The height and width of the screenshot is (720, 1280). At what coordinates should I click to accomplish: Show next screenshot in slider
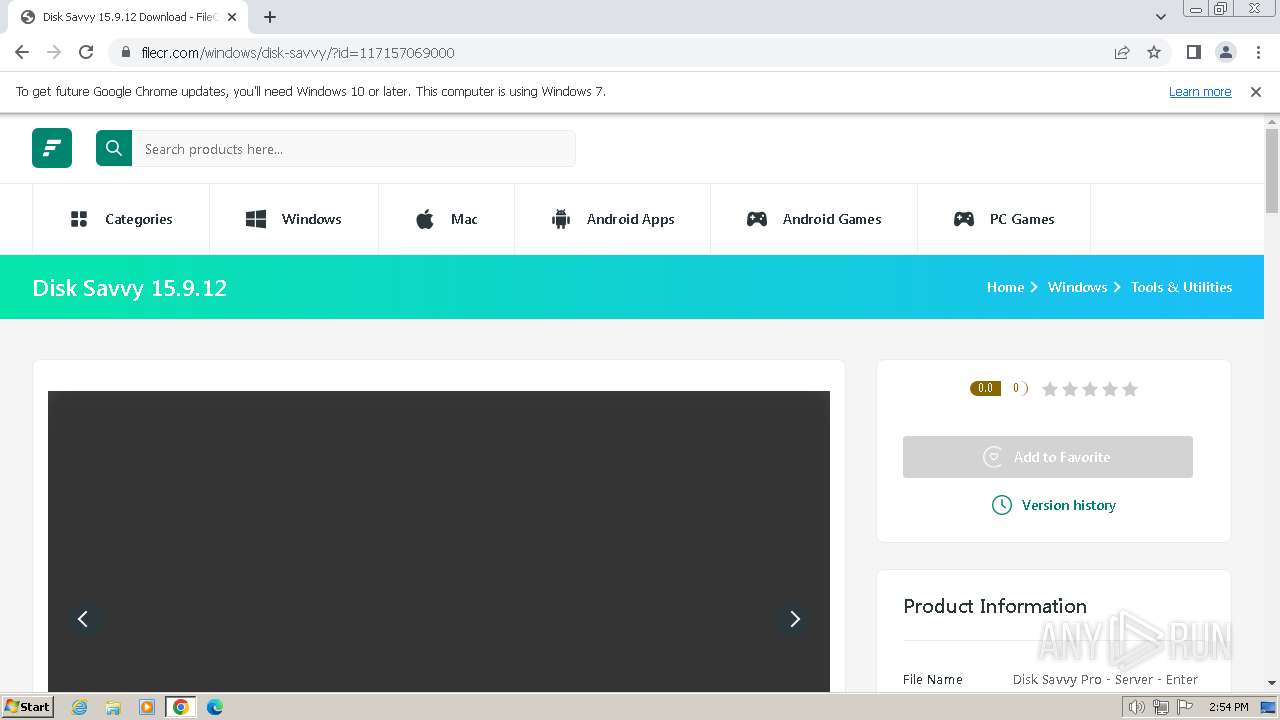click(795, 619)
